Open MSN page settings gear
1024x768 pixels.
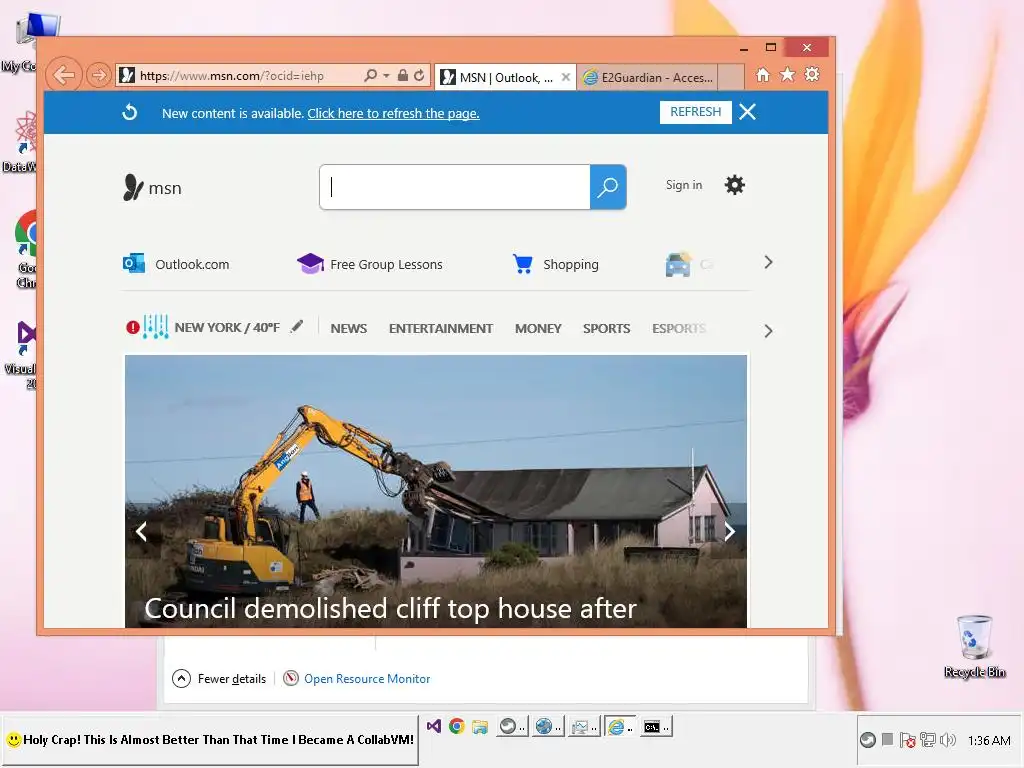point(735,185)
